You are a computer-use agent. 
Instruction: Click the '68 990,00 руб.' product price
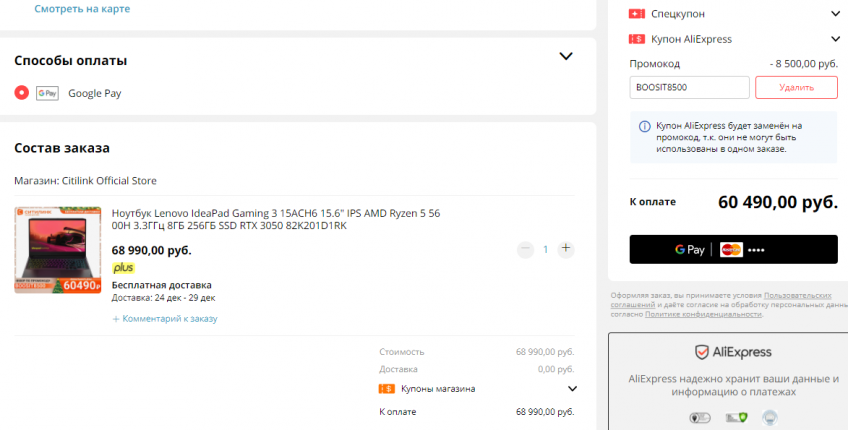(151, 250)
